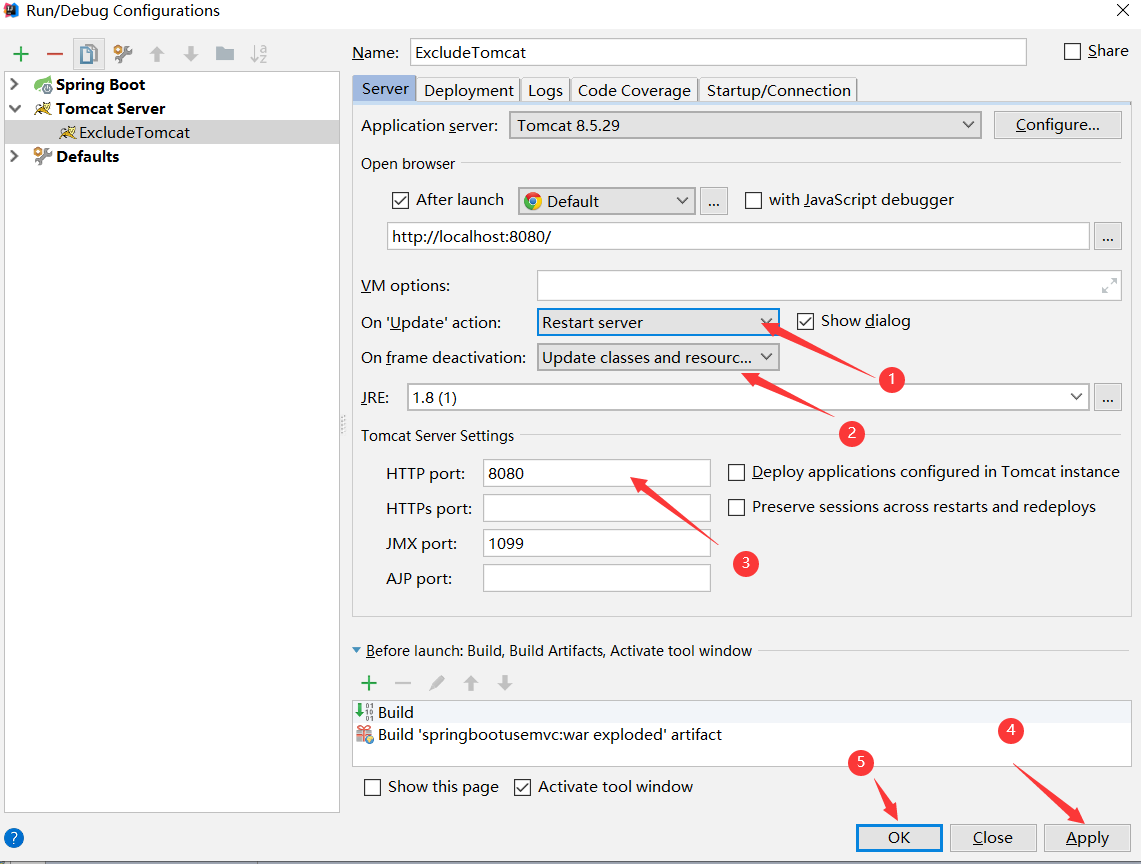Sort configurations alphabetically
This screenshot has width=1141, height=864.
click(259, 54)
